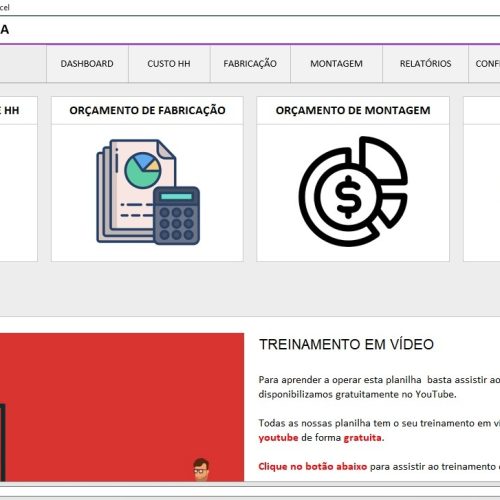Click the empty cell left of DASHBOARD
The width and height of the screenshot is (500, 500).
23,63
